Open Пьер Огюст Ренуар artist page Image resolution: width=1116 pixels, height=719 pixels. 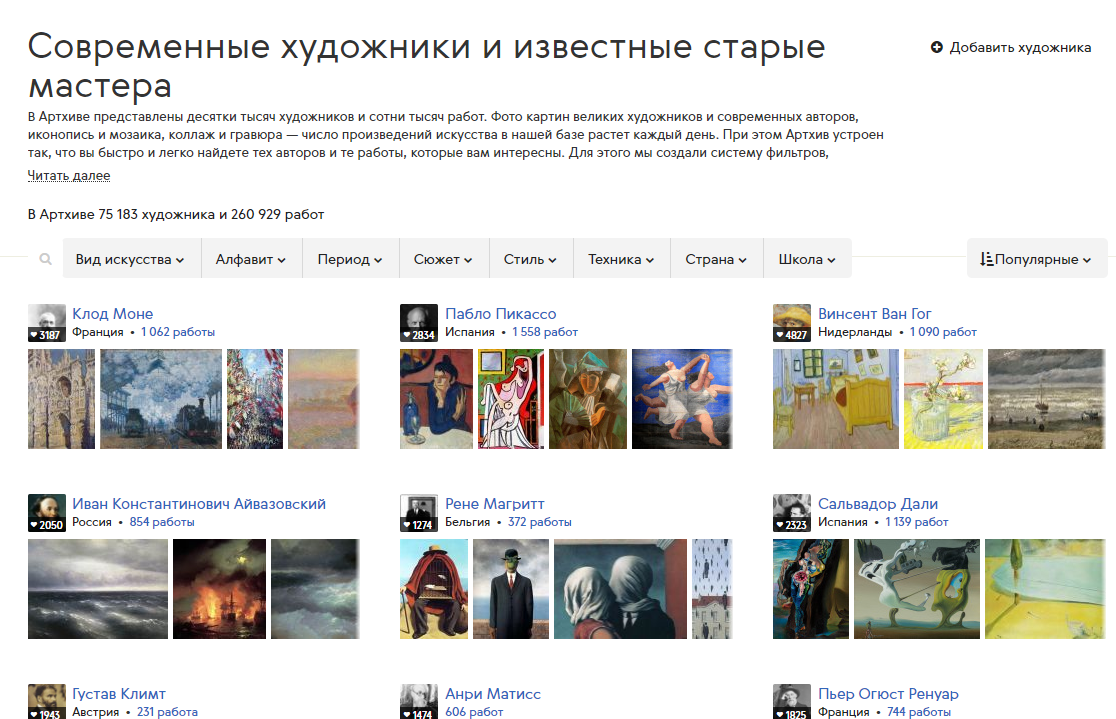coord(888,694)
